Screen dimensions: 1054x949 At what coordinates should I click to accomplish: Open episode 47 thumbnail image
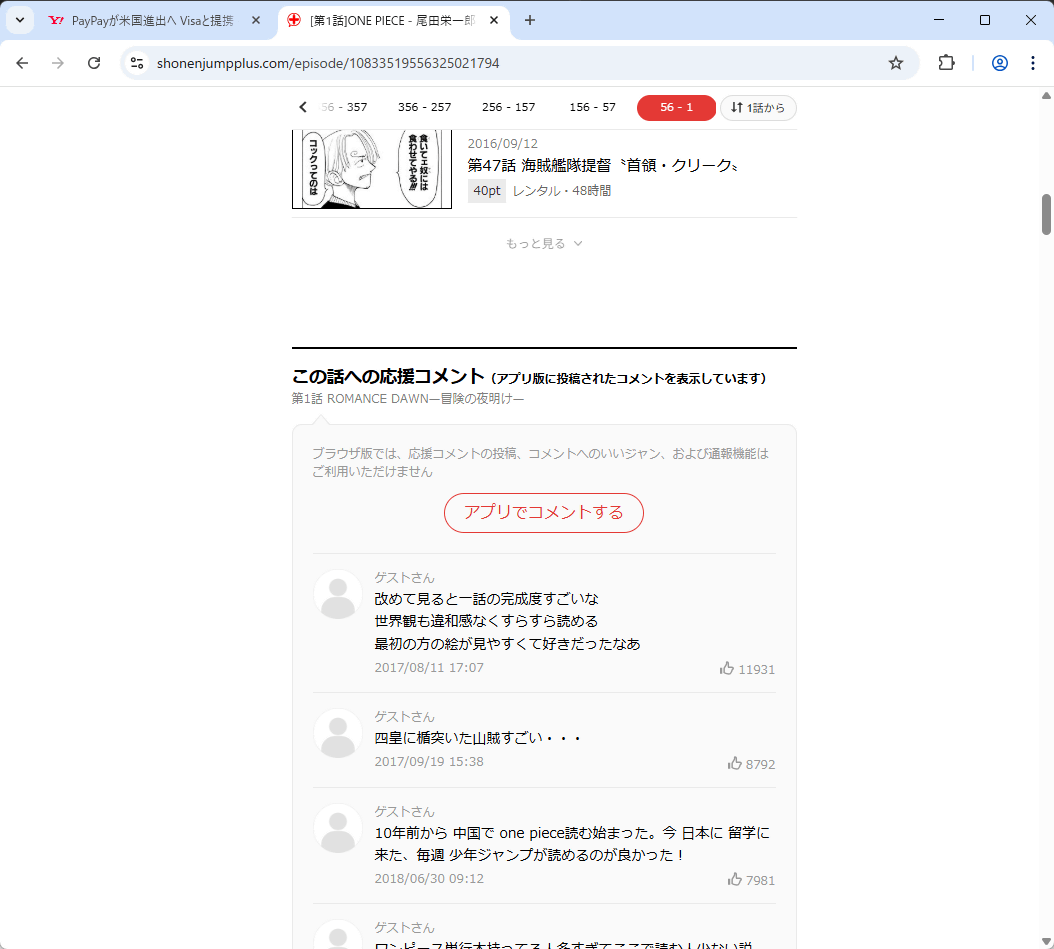(x=372, y=169)
